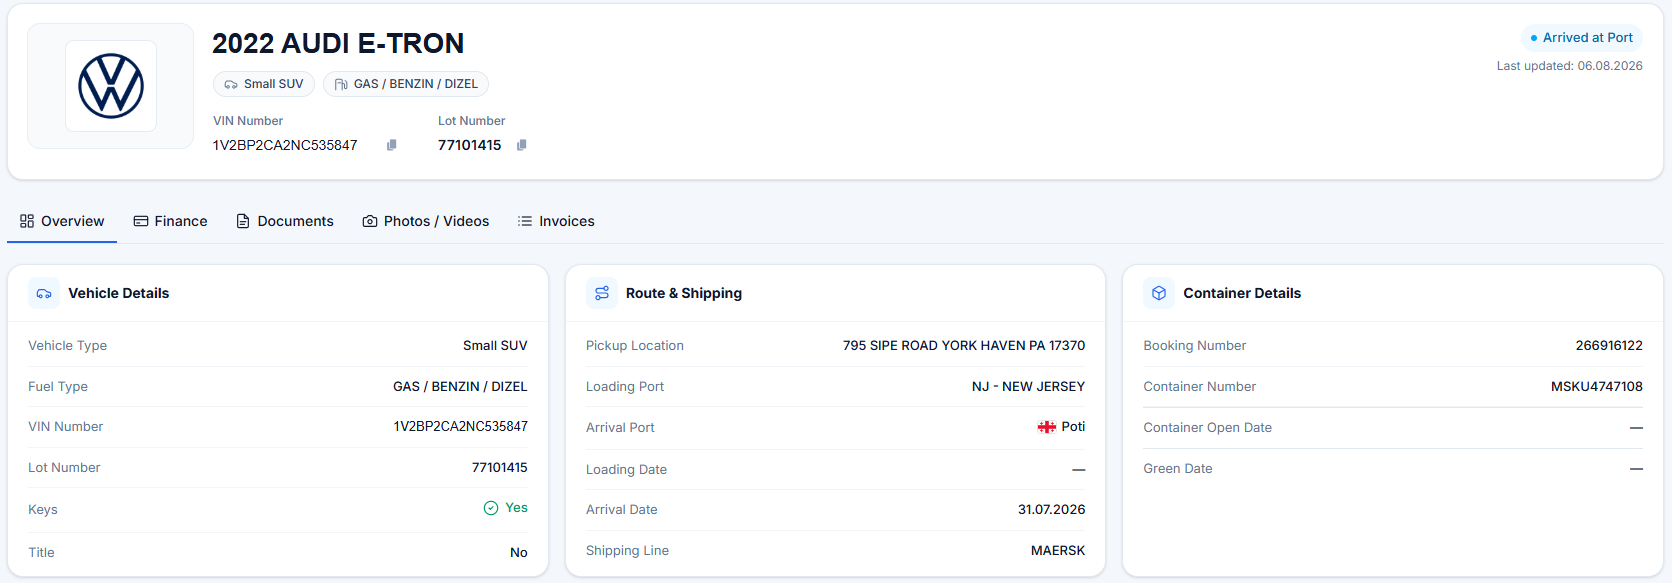The image size is (1672, 583).
Task: Click the Vehicle Type value Small SUV
Action: (495, 346)
